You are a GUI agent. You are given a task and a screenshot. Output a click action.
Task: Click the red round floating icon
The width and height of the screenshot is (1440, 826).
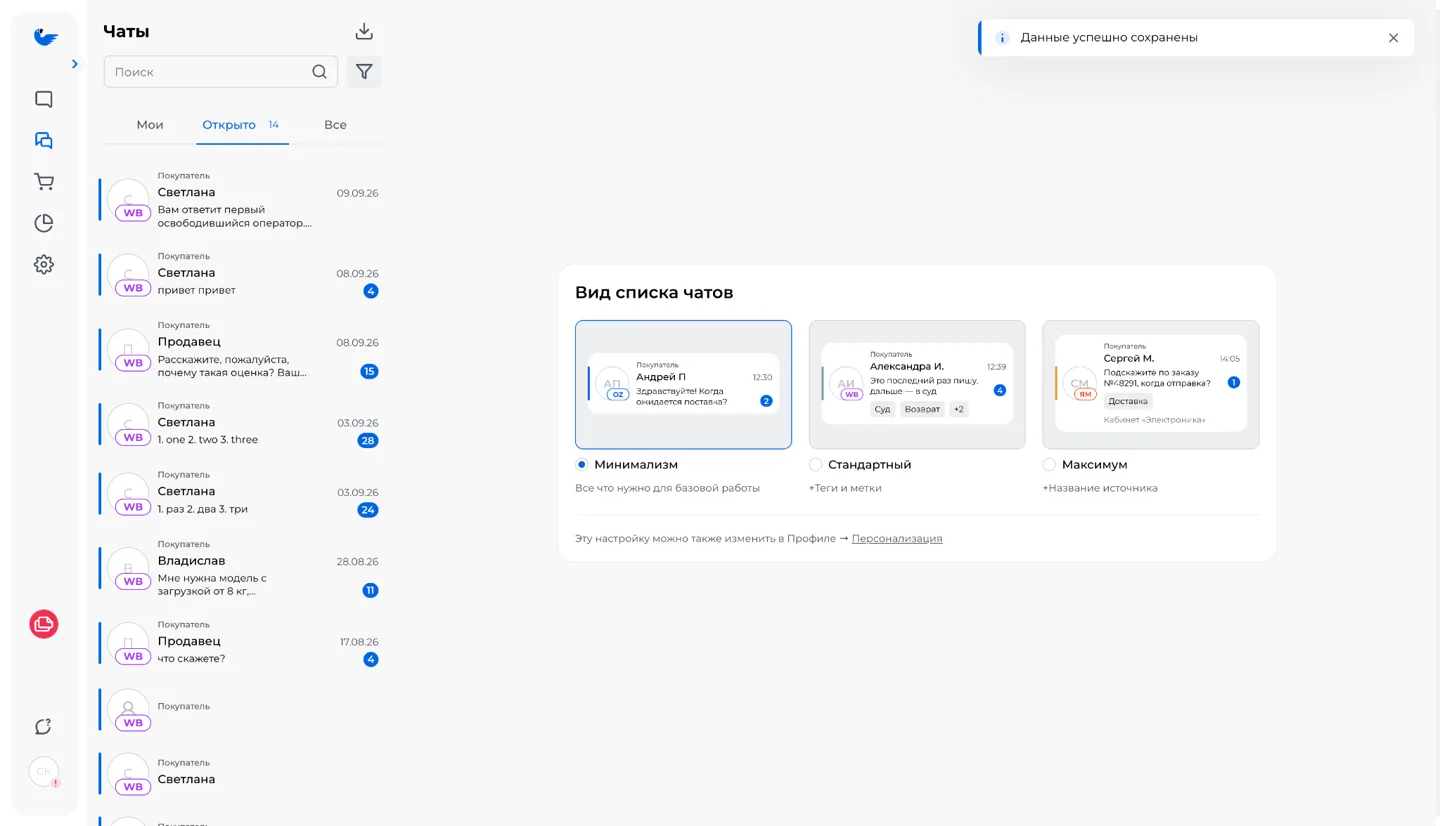click(44, 624)
